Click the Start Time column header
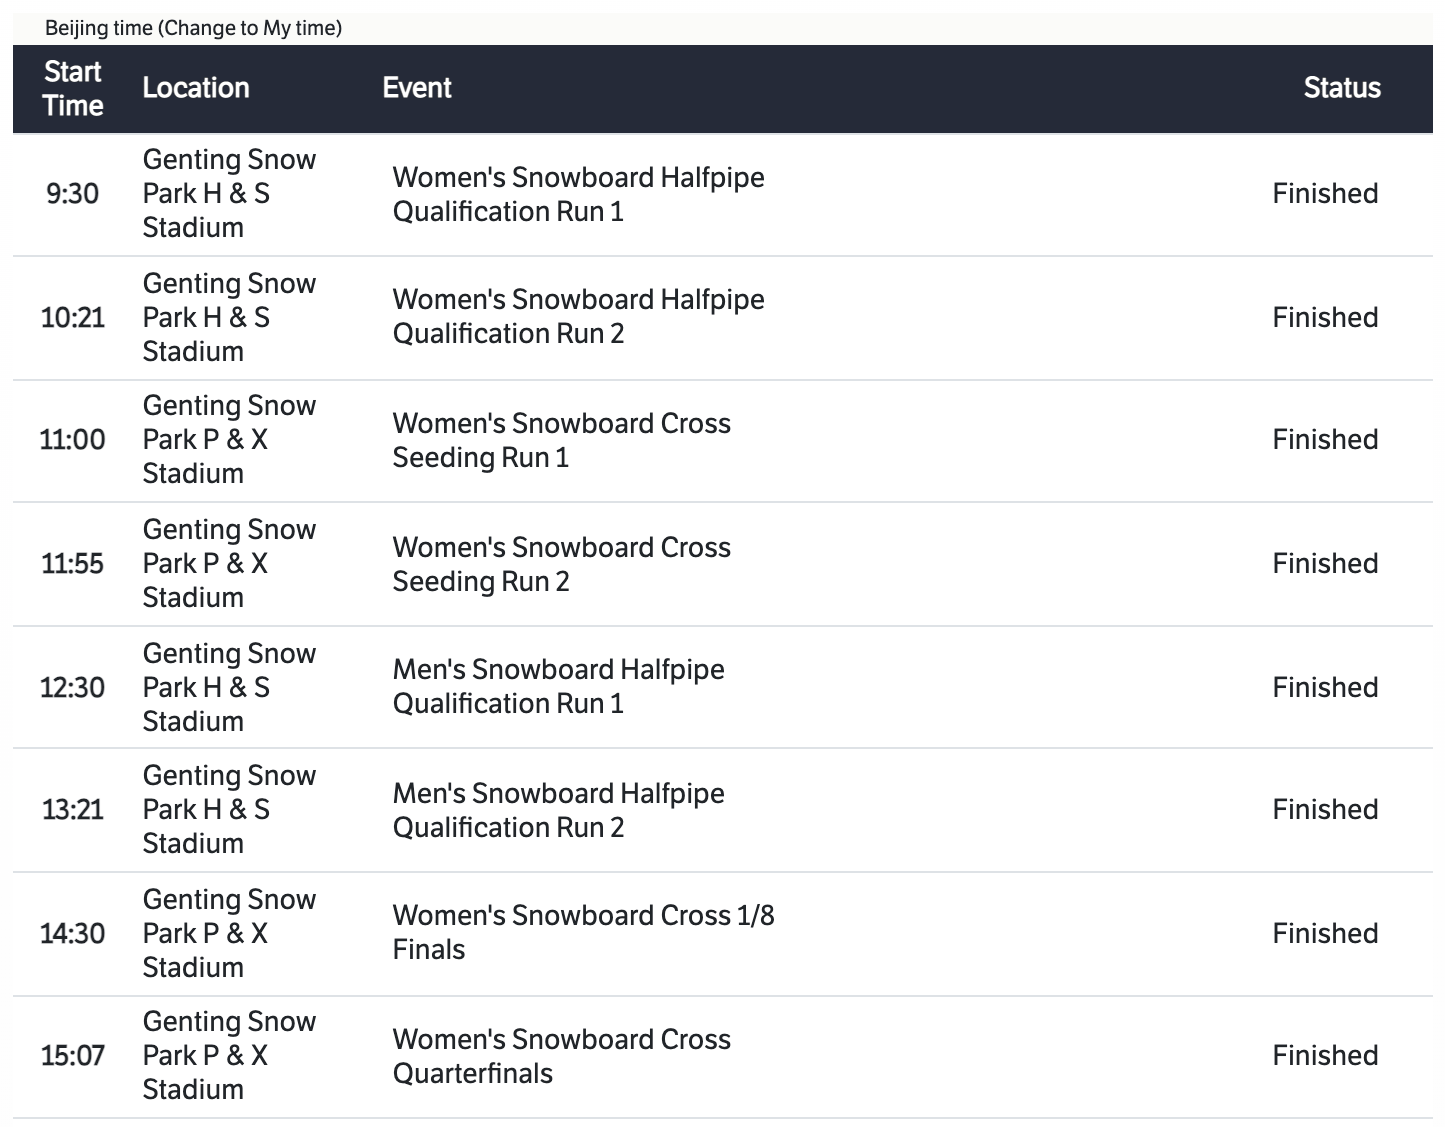This screenshot has width=1445, height=1127. click(x=73, y=89)
